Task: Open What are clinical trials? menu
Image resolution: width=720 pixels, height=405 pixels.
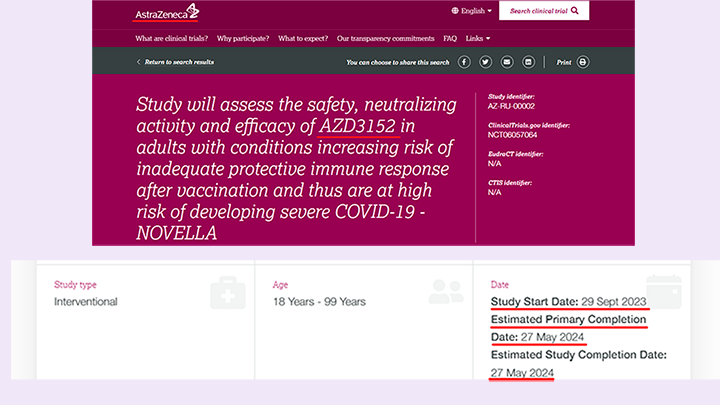Action: tap(171, 39)
